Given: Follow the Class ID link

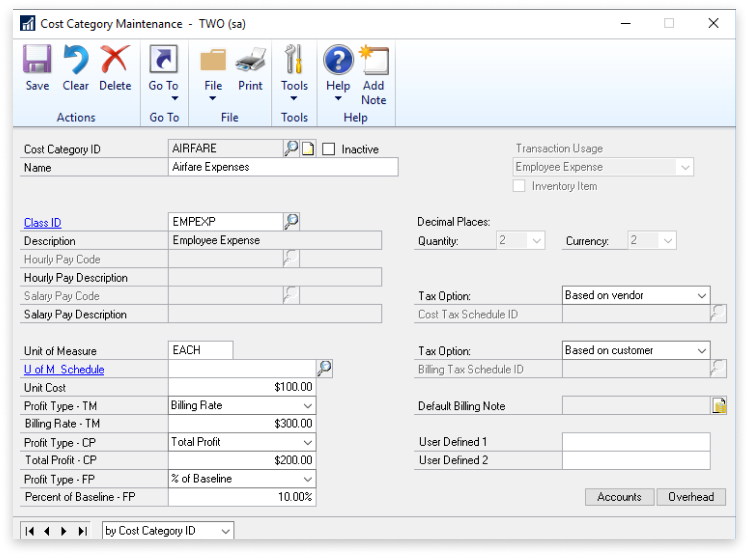Looking at the screenshot, I should click(x=43, y=223).
